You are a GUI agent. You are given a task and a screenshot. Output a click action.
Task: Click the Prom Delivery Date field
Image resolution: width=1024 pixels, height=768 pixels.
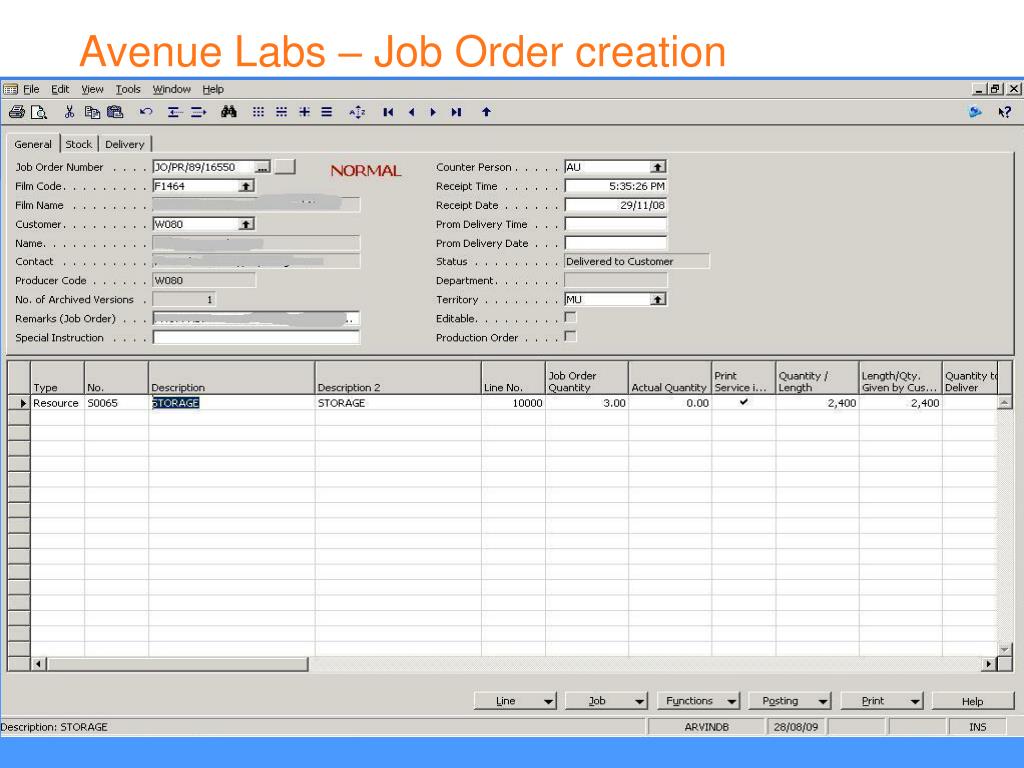615,243
